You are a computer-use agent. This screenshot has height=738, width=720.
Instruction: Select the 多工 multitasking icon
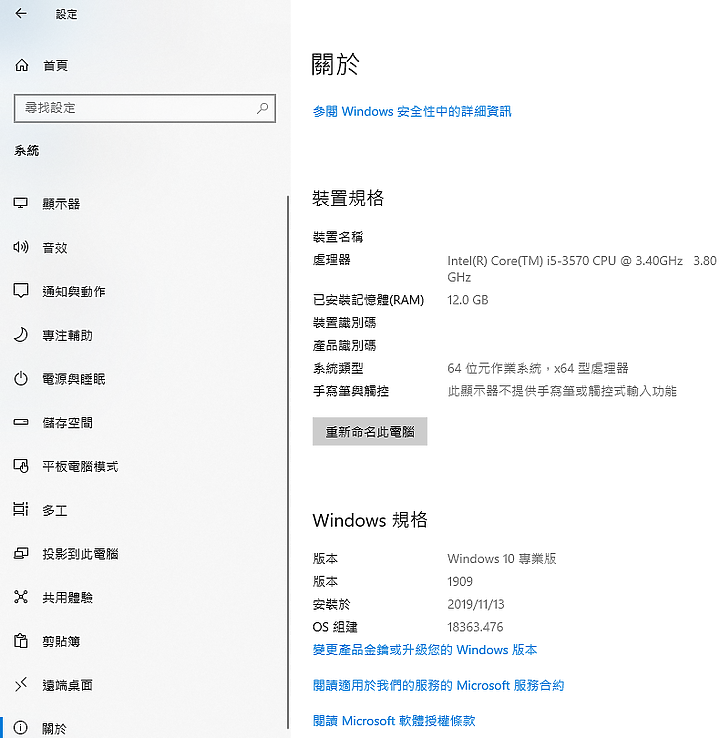[21, 509]
